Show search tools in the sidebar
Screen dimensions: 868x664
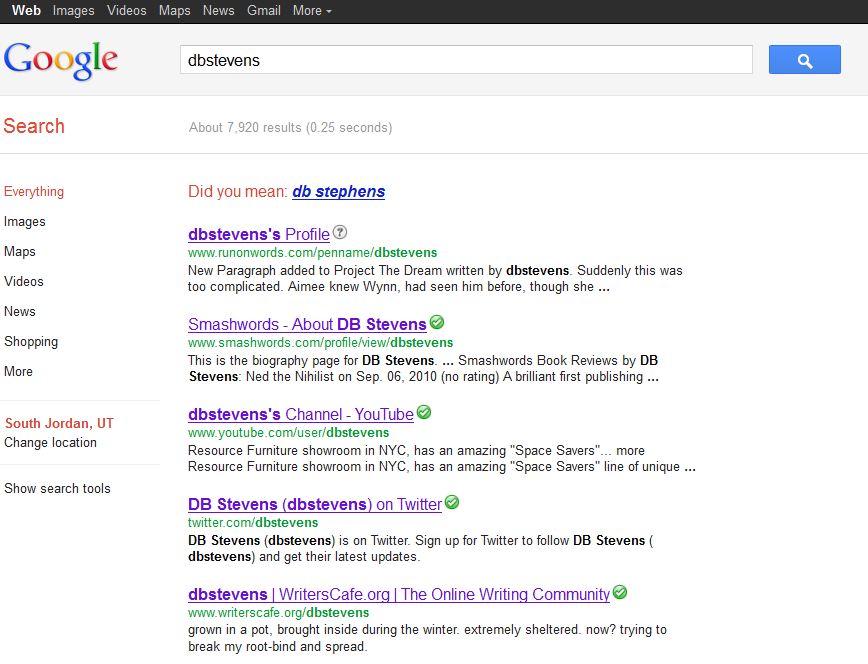(x=58, y=488)
